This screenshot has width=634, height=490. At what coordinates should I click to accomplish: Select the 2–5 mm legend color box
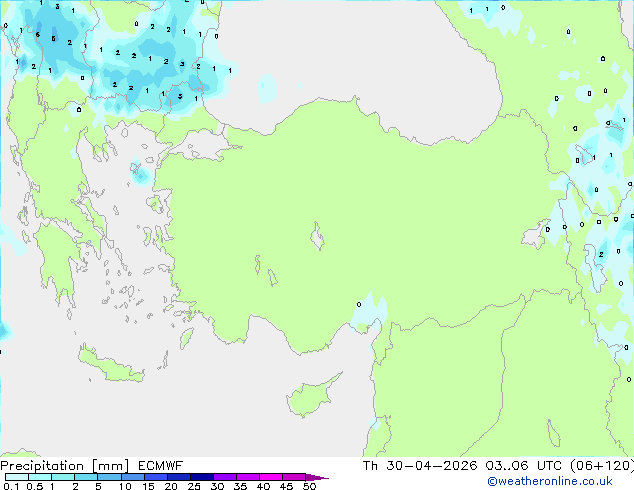(86, 477)
